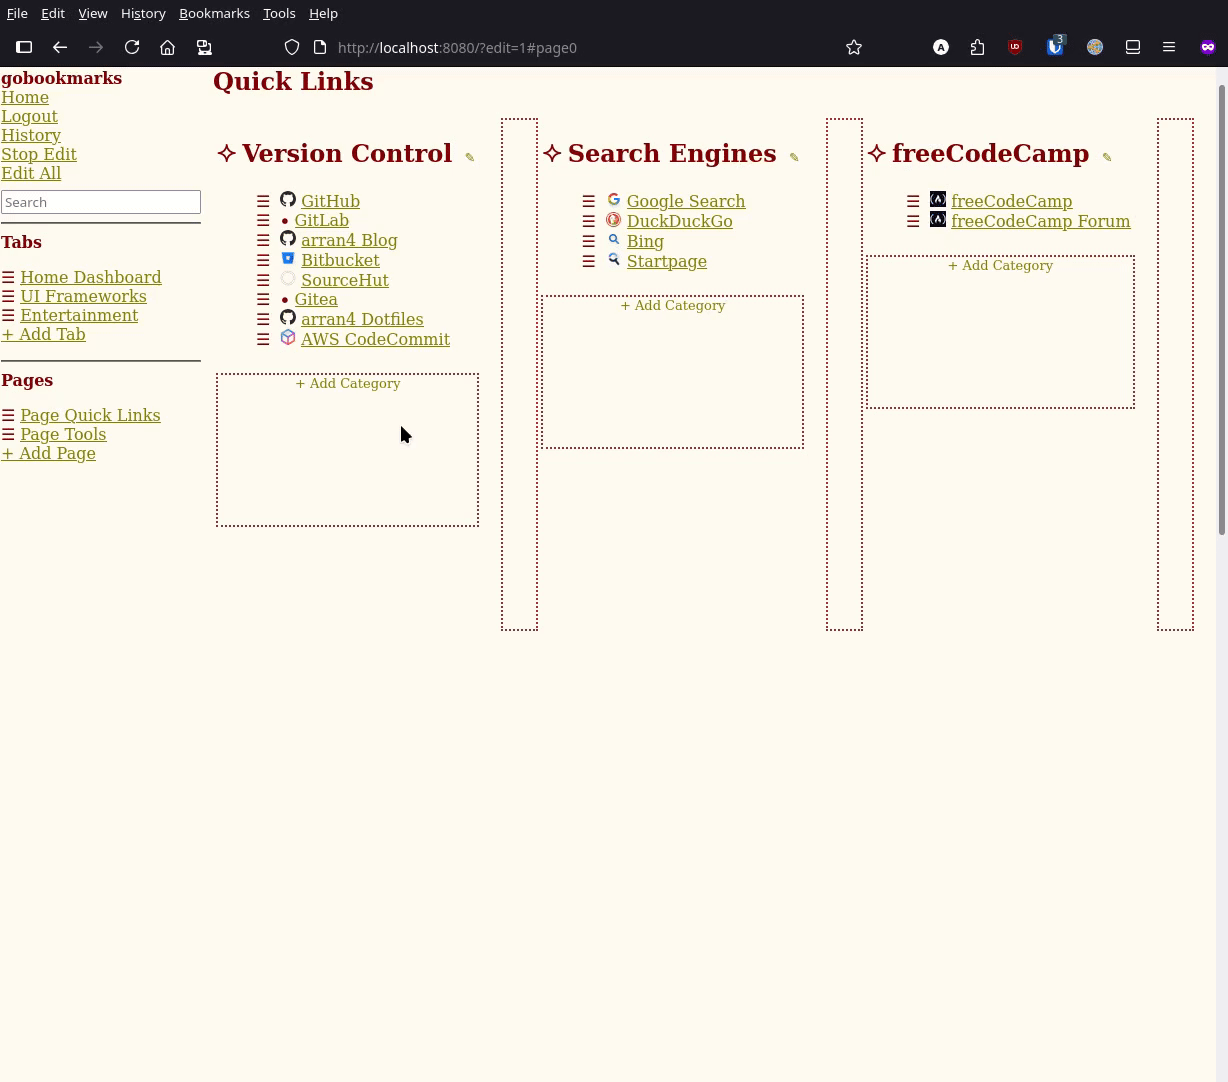
Task: Go back to the previous page
Action: coord(60,47)
